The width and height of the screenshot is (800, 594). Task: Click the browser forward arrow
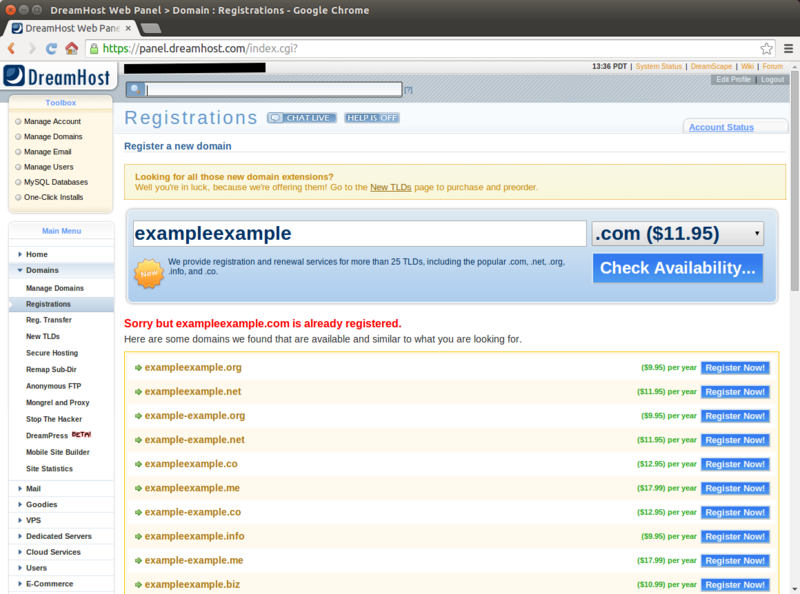click(x=32, y=48)
